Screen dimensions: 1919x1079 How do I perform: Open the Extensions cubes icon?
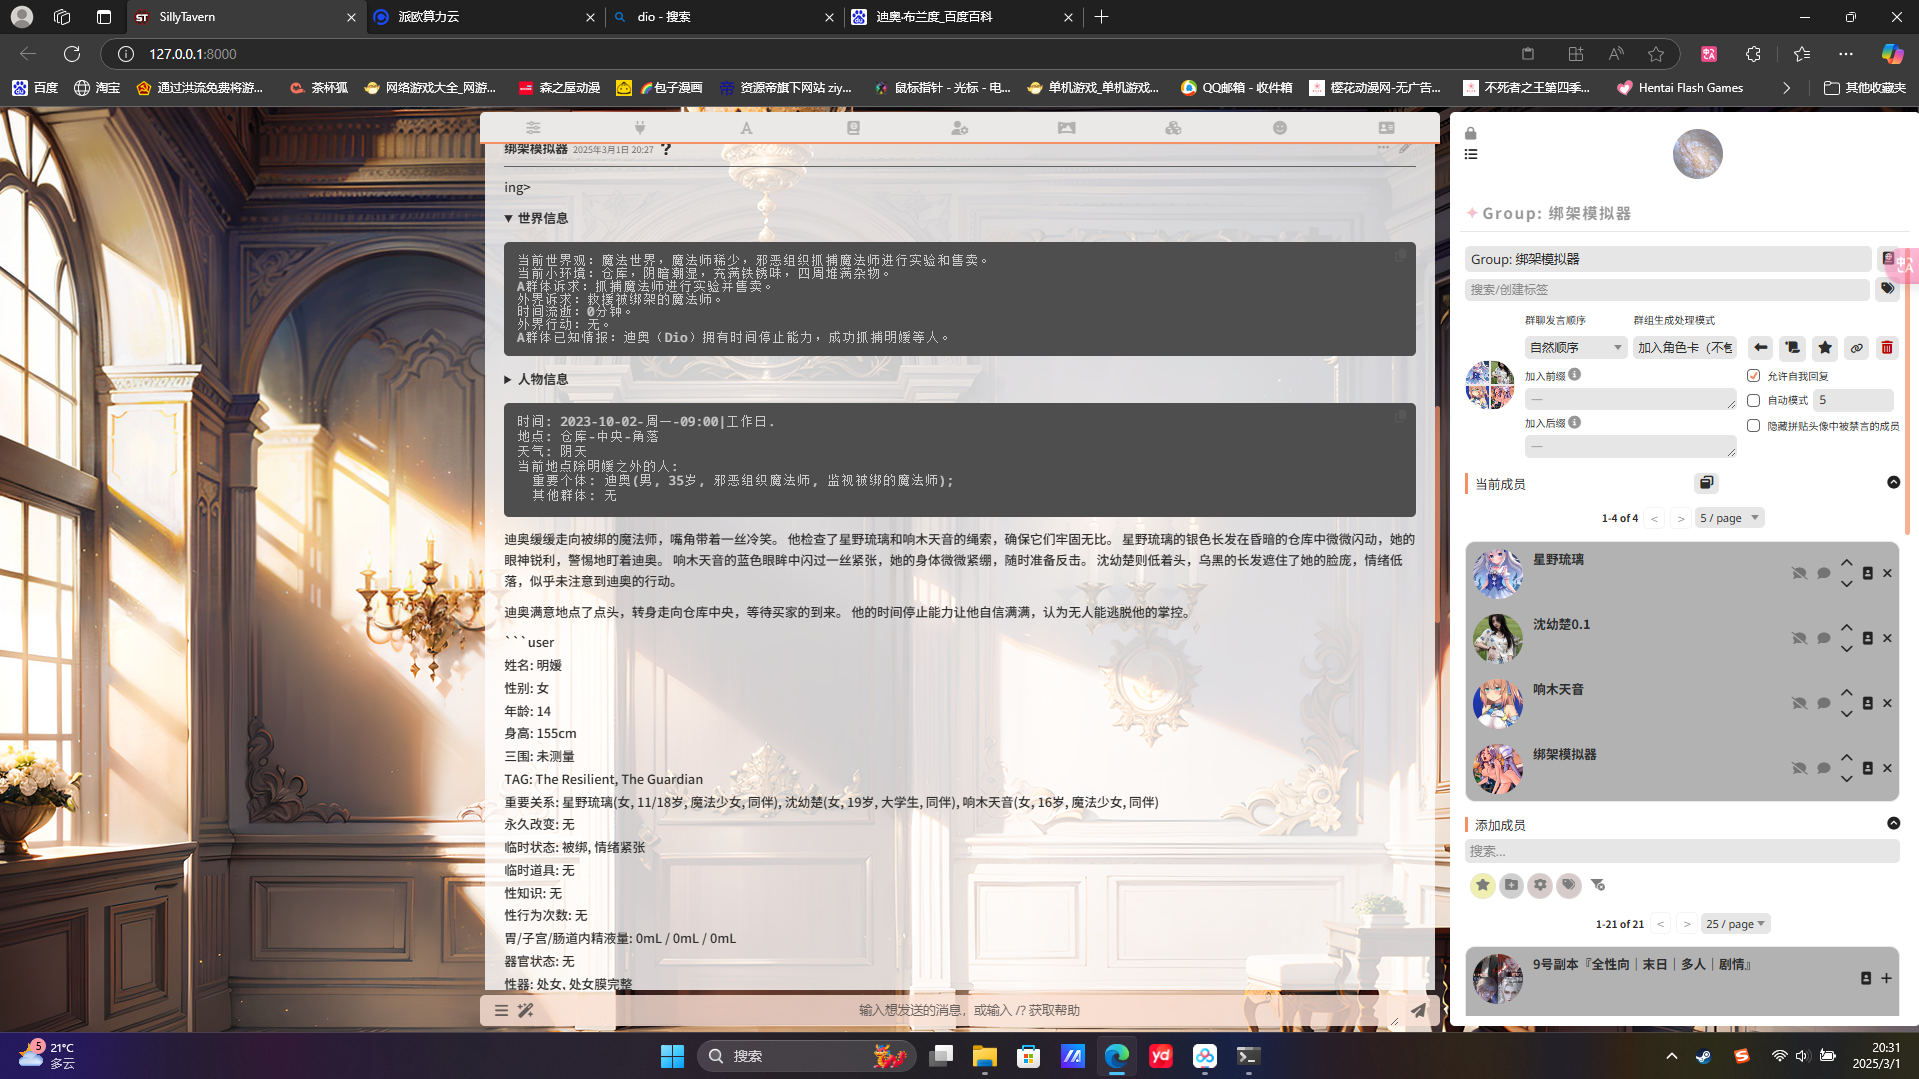click(x=1173, y=128)
